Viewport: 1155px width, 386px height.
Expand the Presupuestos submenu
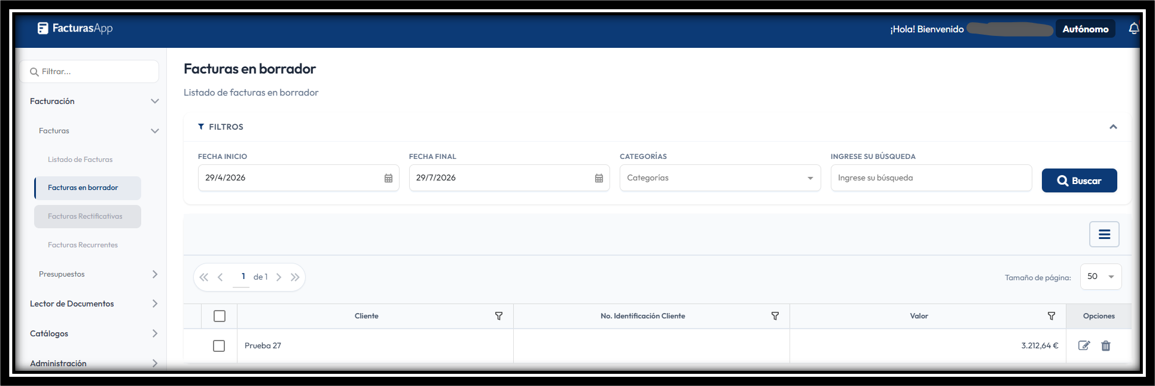point(155,274)
